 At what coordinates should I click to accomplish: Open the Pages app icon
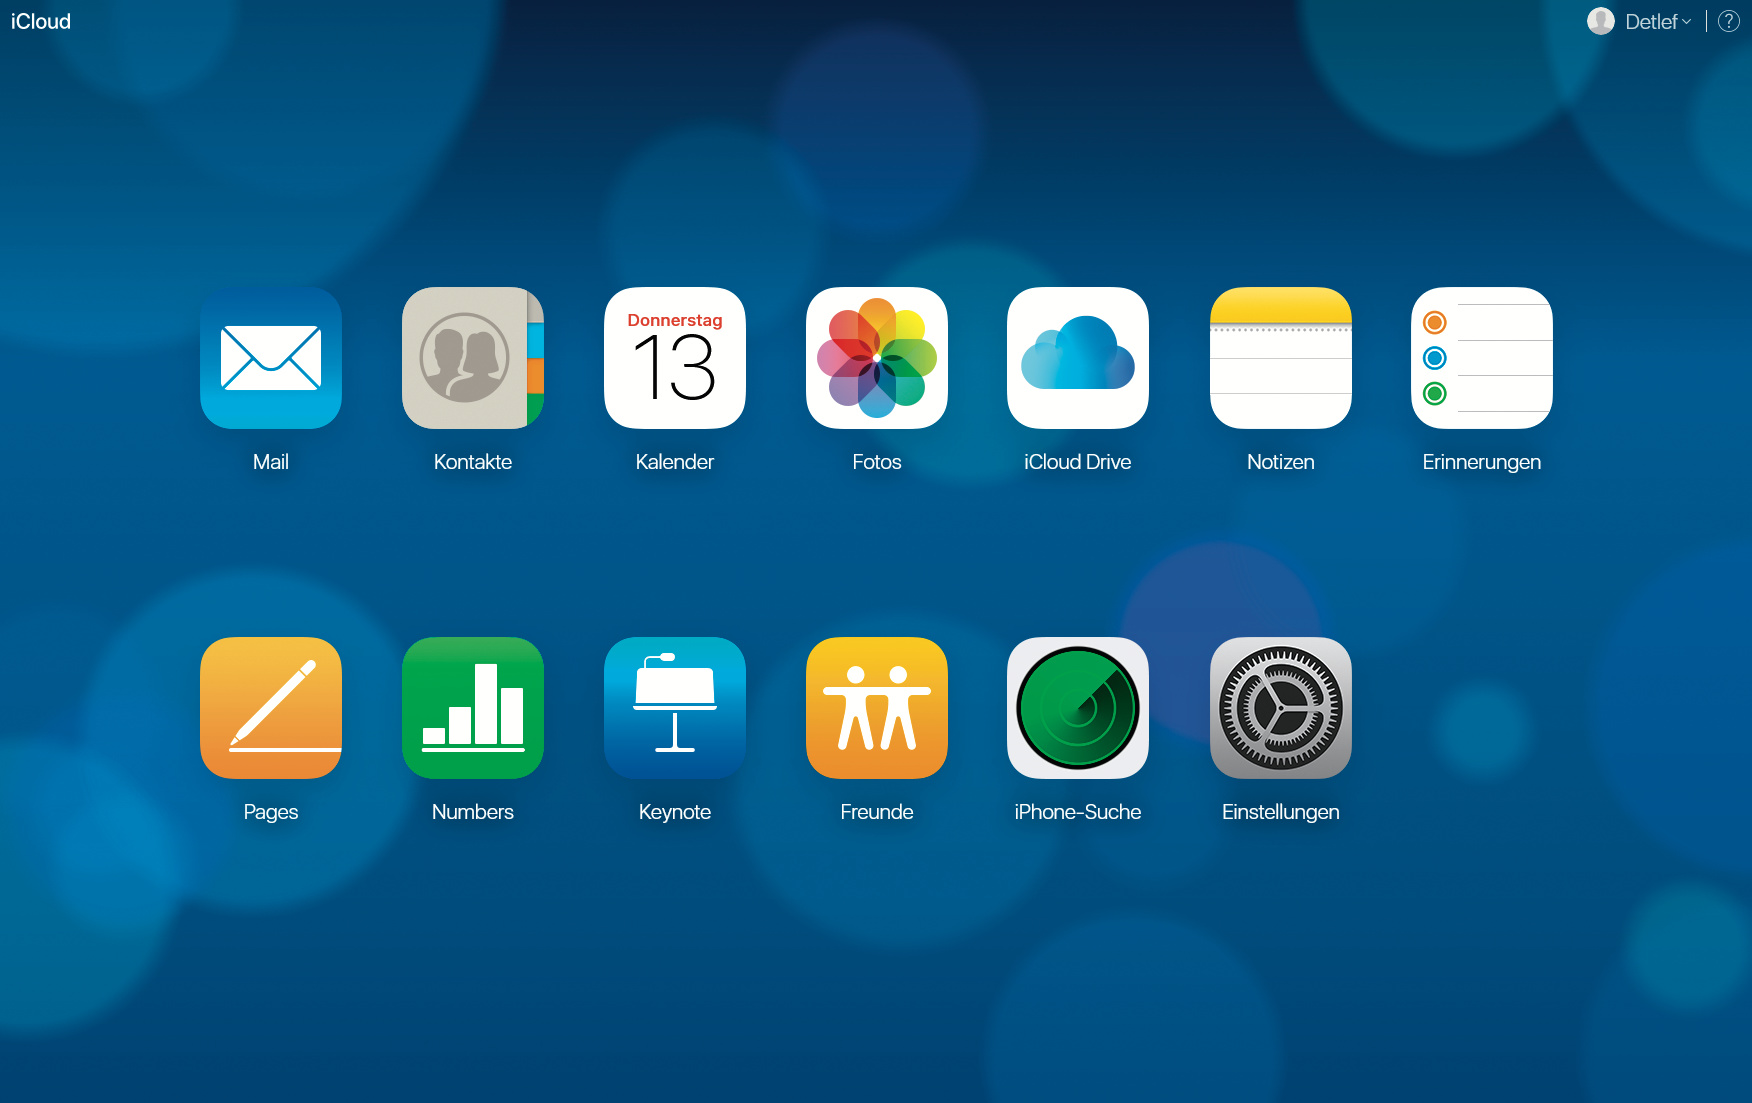point(271,708)
